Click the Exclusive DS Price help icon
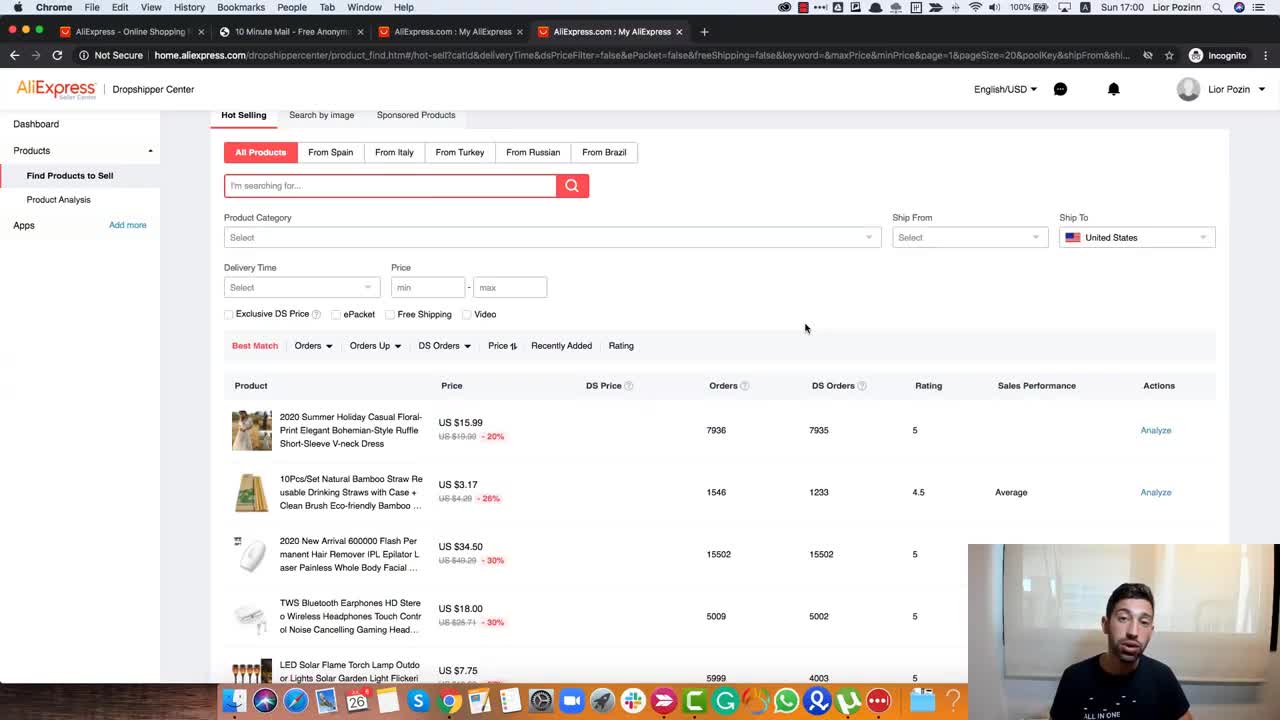Screen dimensions: 1280x720 (316, 314)
